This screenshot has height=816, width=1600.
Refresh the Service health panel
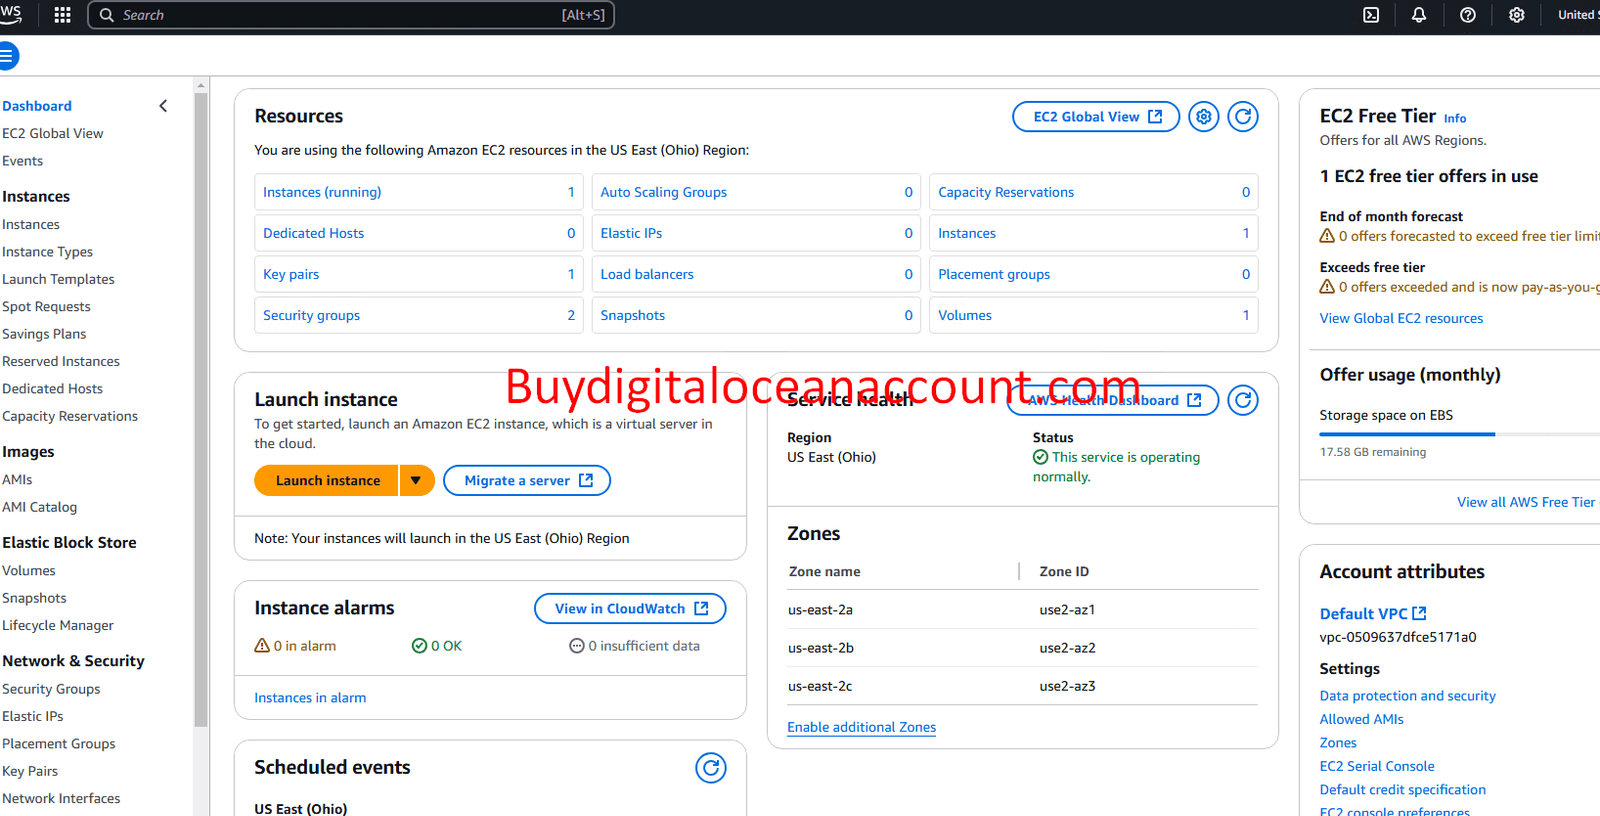click(1243, 400)
